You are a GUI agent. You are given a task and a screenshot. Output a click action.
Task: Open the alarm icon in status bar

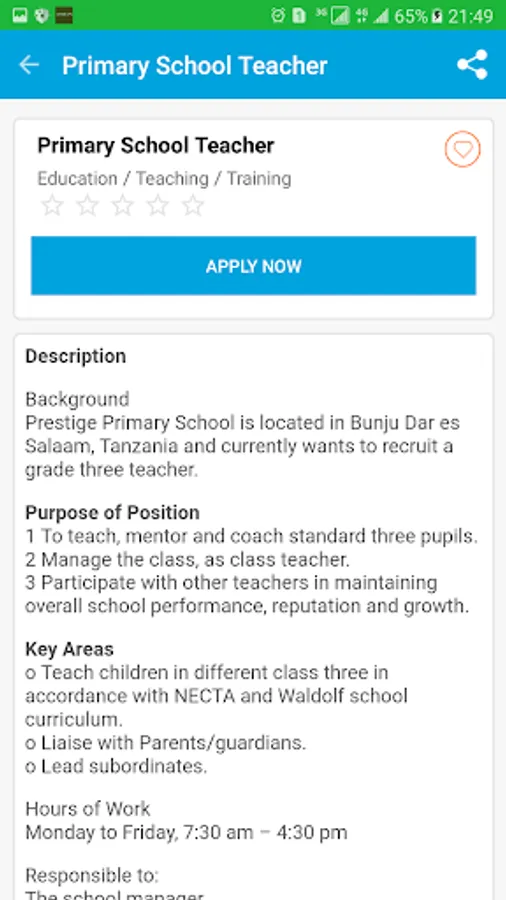278,15
